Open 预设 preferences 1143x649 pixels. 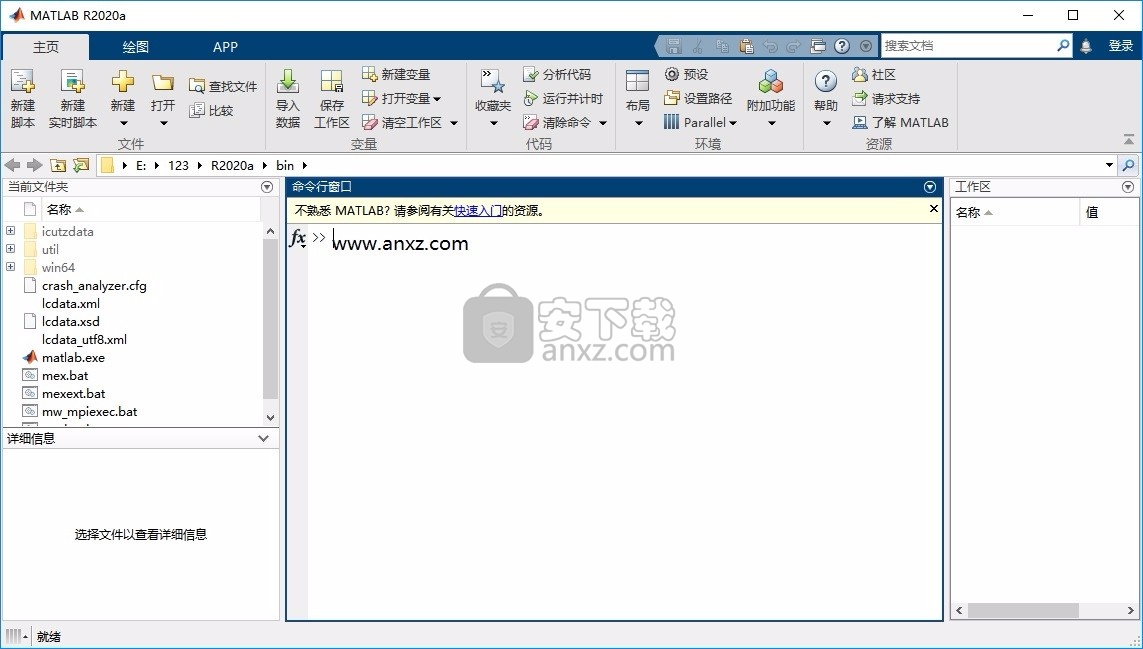tap(686, 74)
